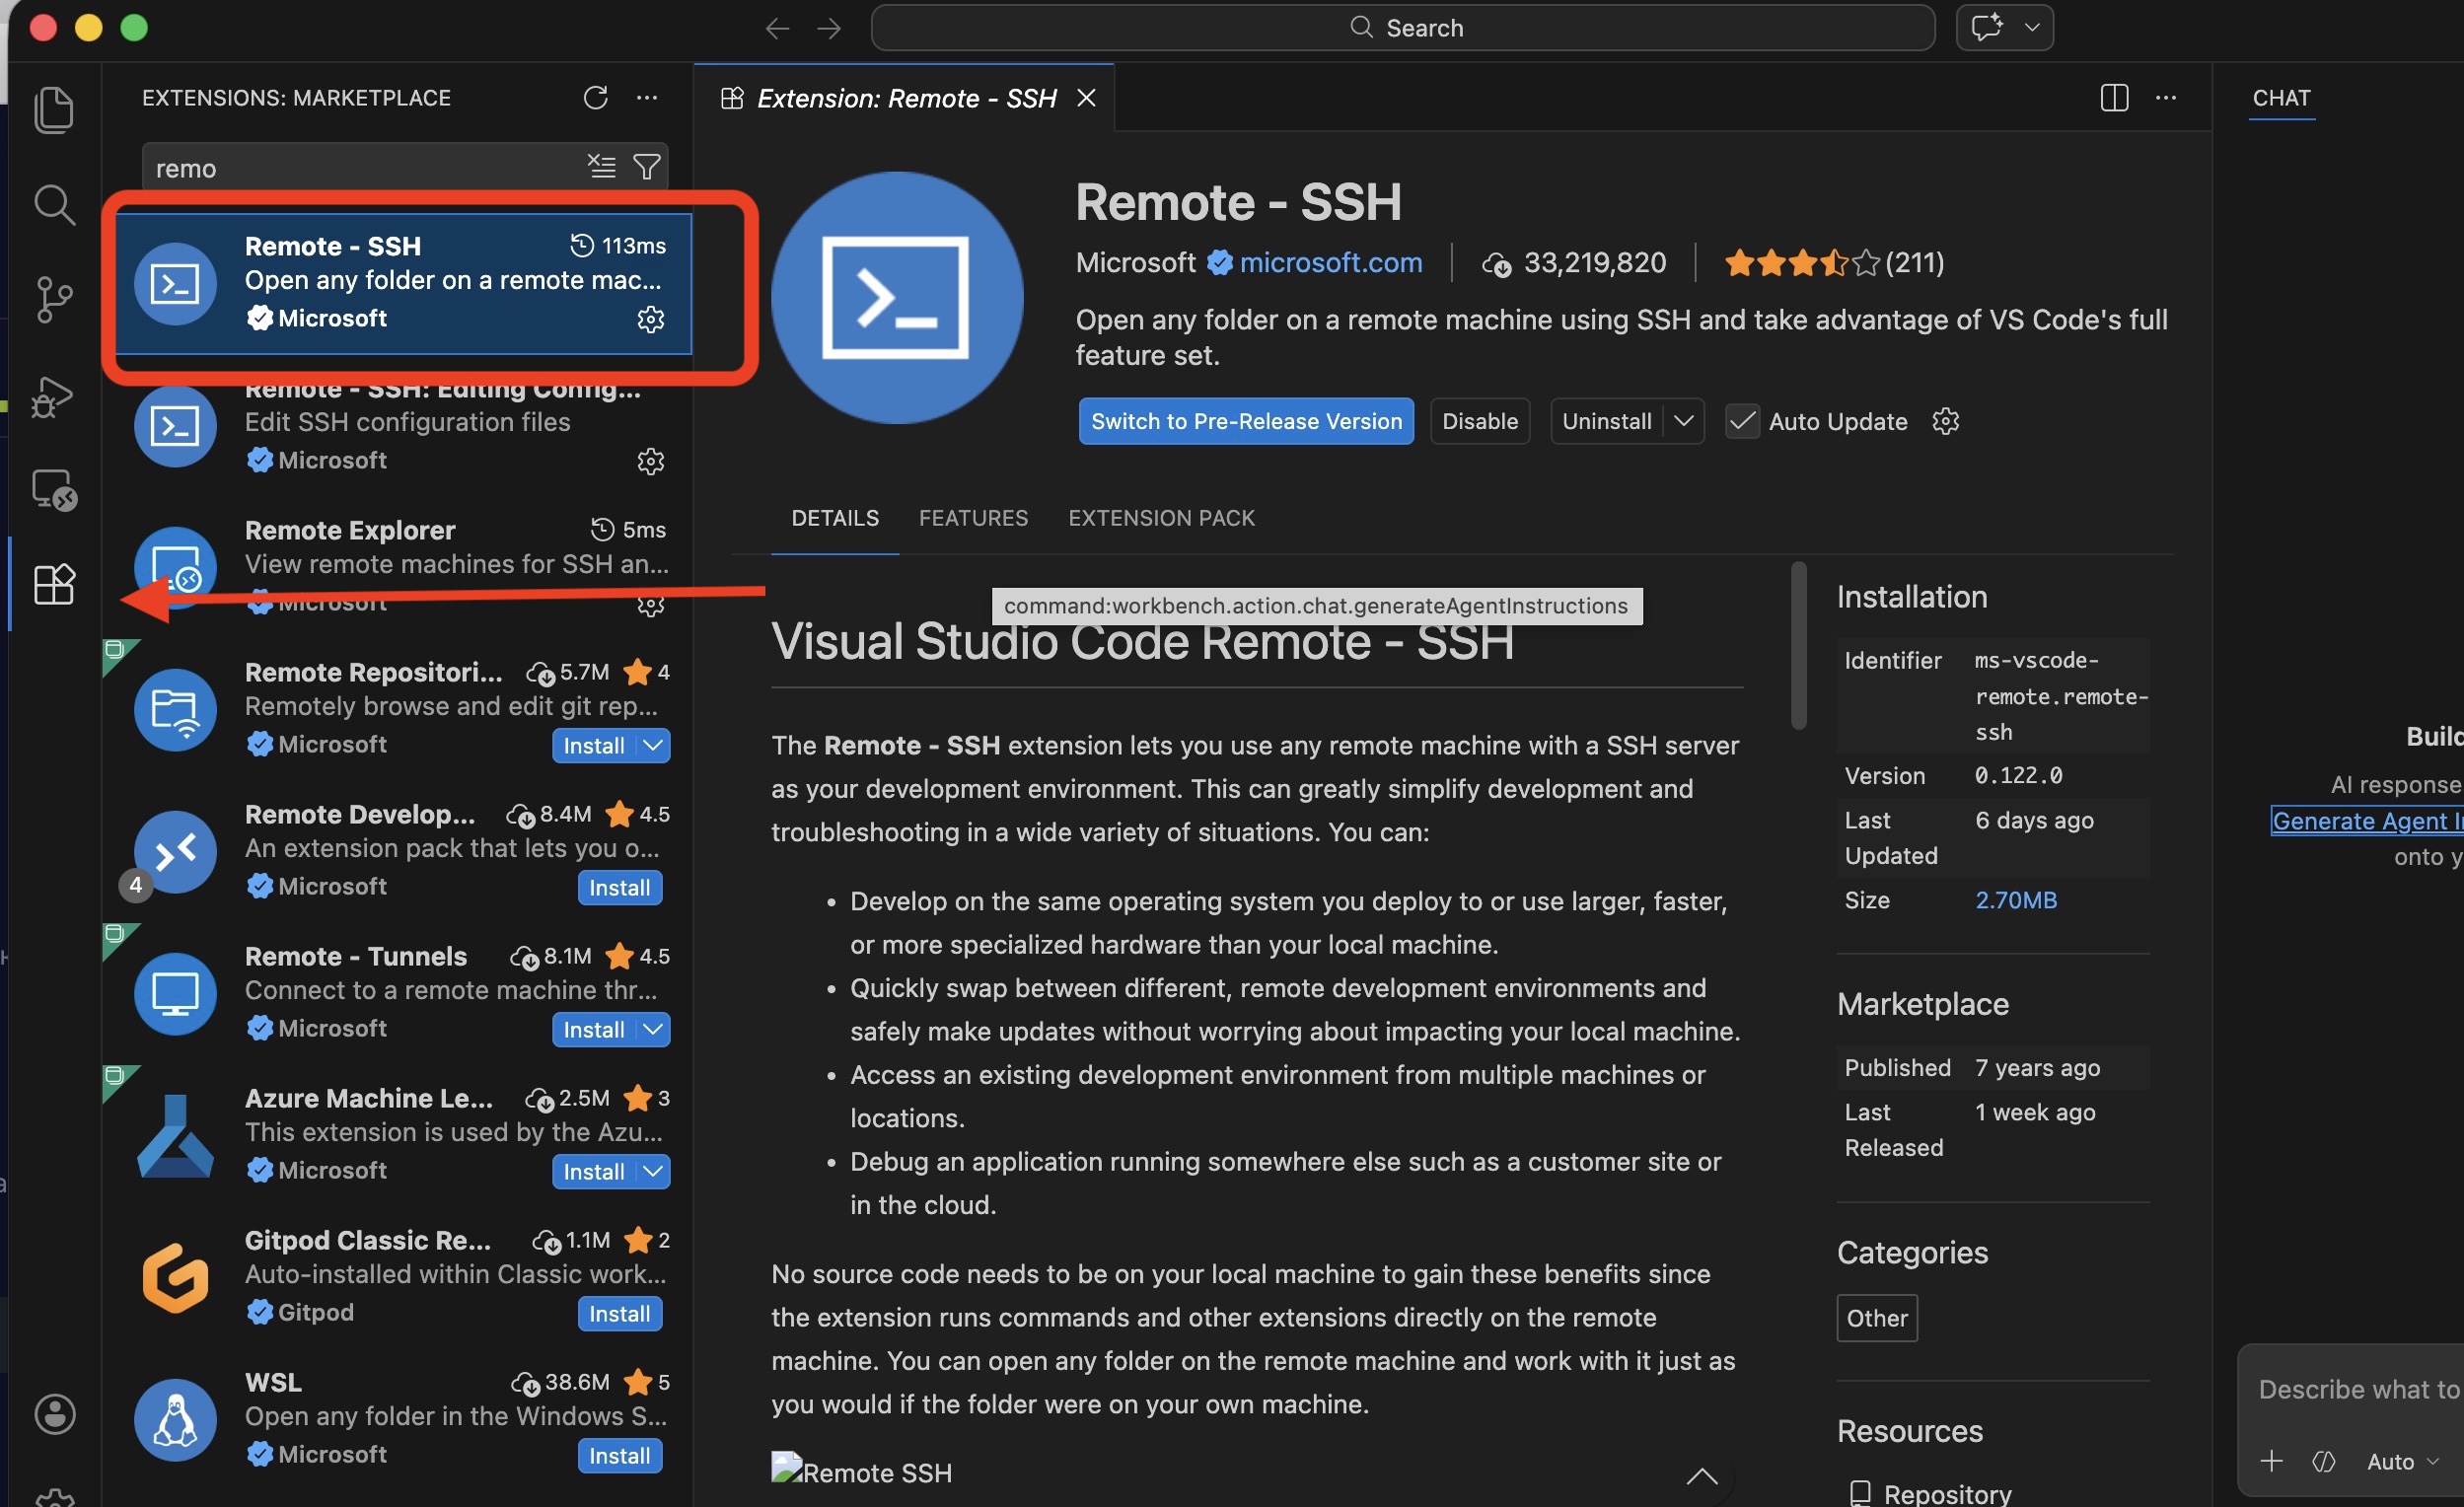Select the Extension: Remote - SSH editor tab
This screenshot has height=1507, width=2464.
pyautogui.click(x=905, y=98)
